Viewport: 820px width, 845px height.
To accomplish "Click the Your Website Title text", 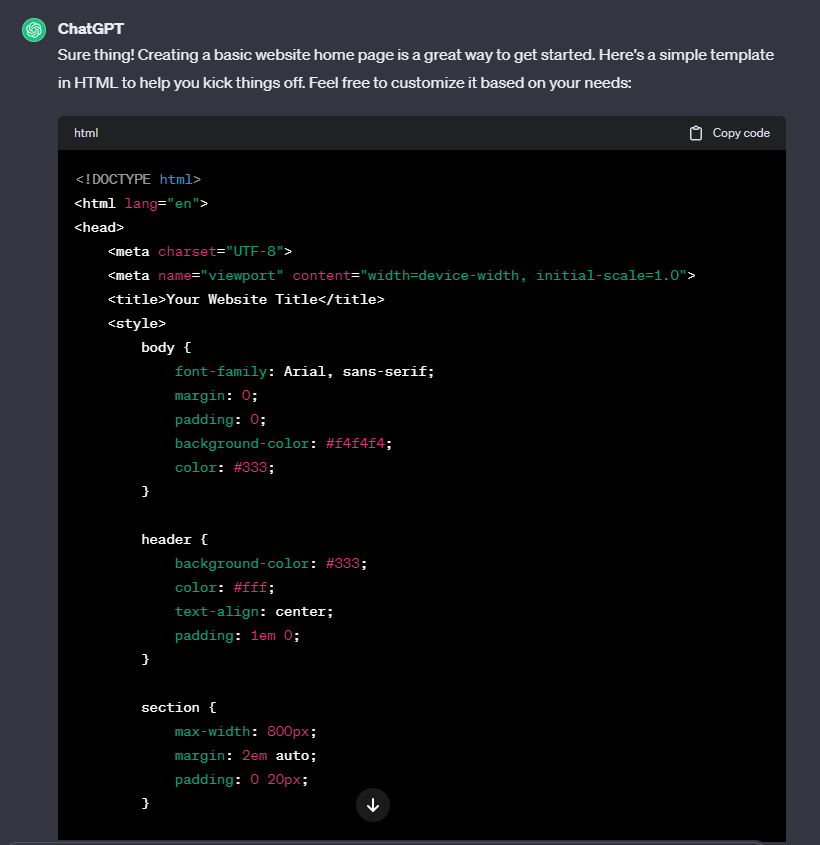I will (x=240, y=299).
